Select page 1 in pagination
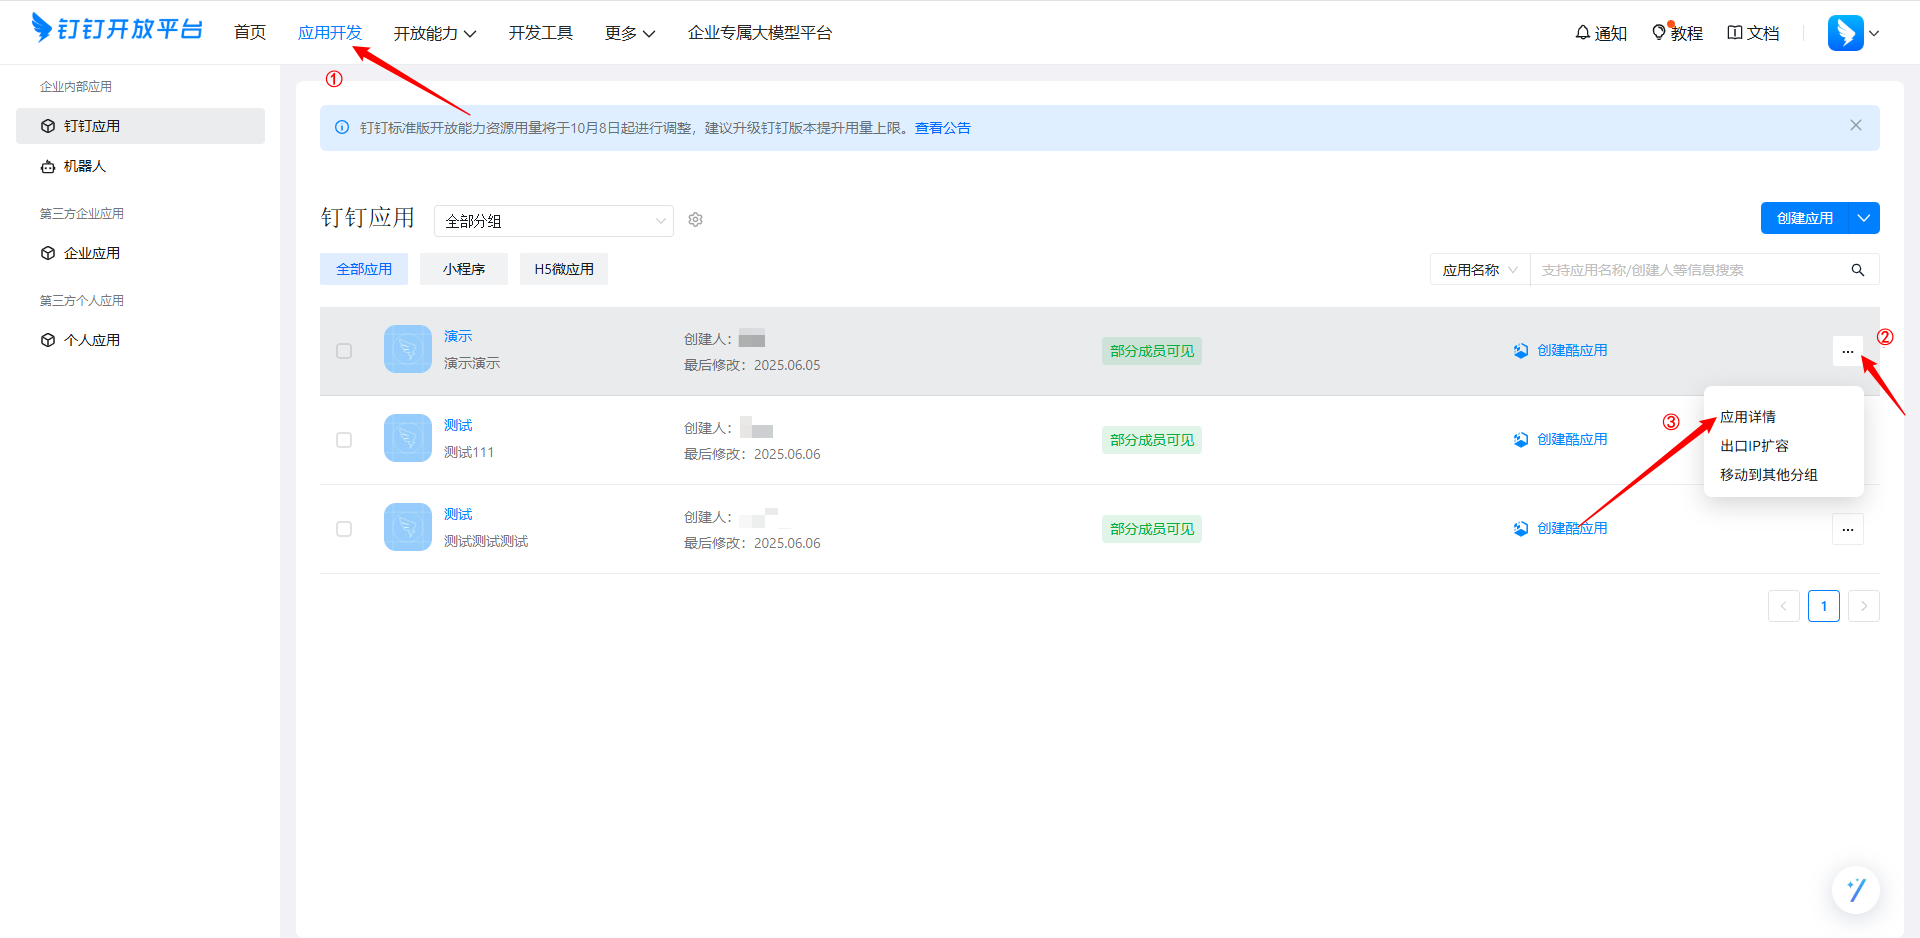The height and width of the screenshot is (938, 1920). [x=1824, y=606]
